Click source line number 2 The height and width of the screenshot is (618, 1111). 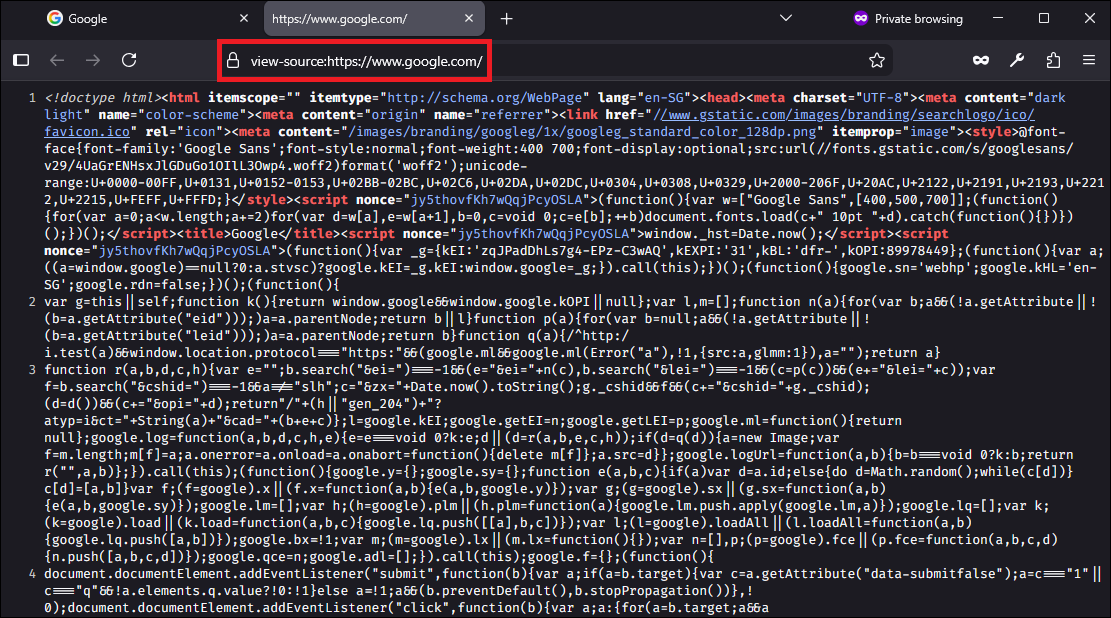[x=32, y=302]
